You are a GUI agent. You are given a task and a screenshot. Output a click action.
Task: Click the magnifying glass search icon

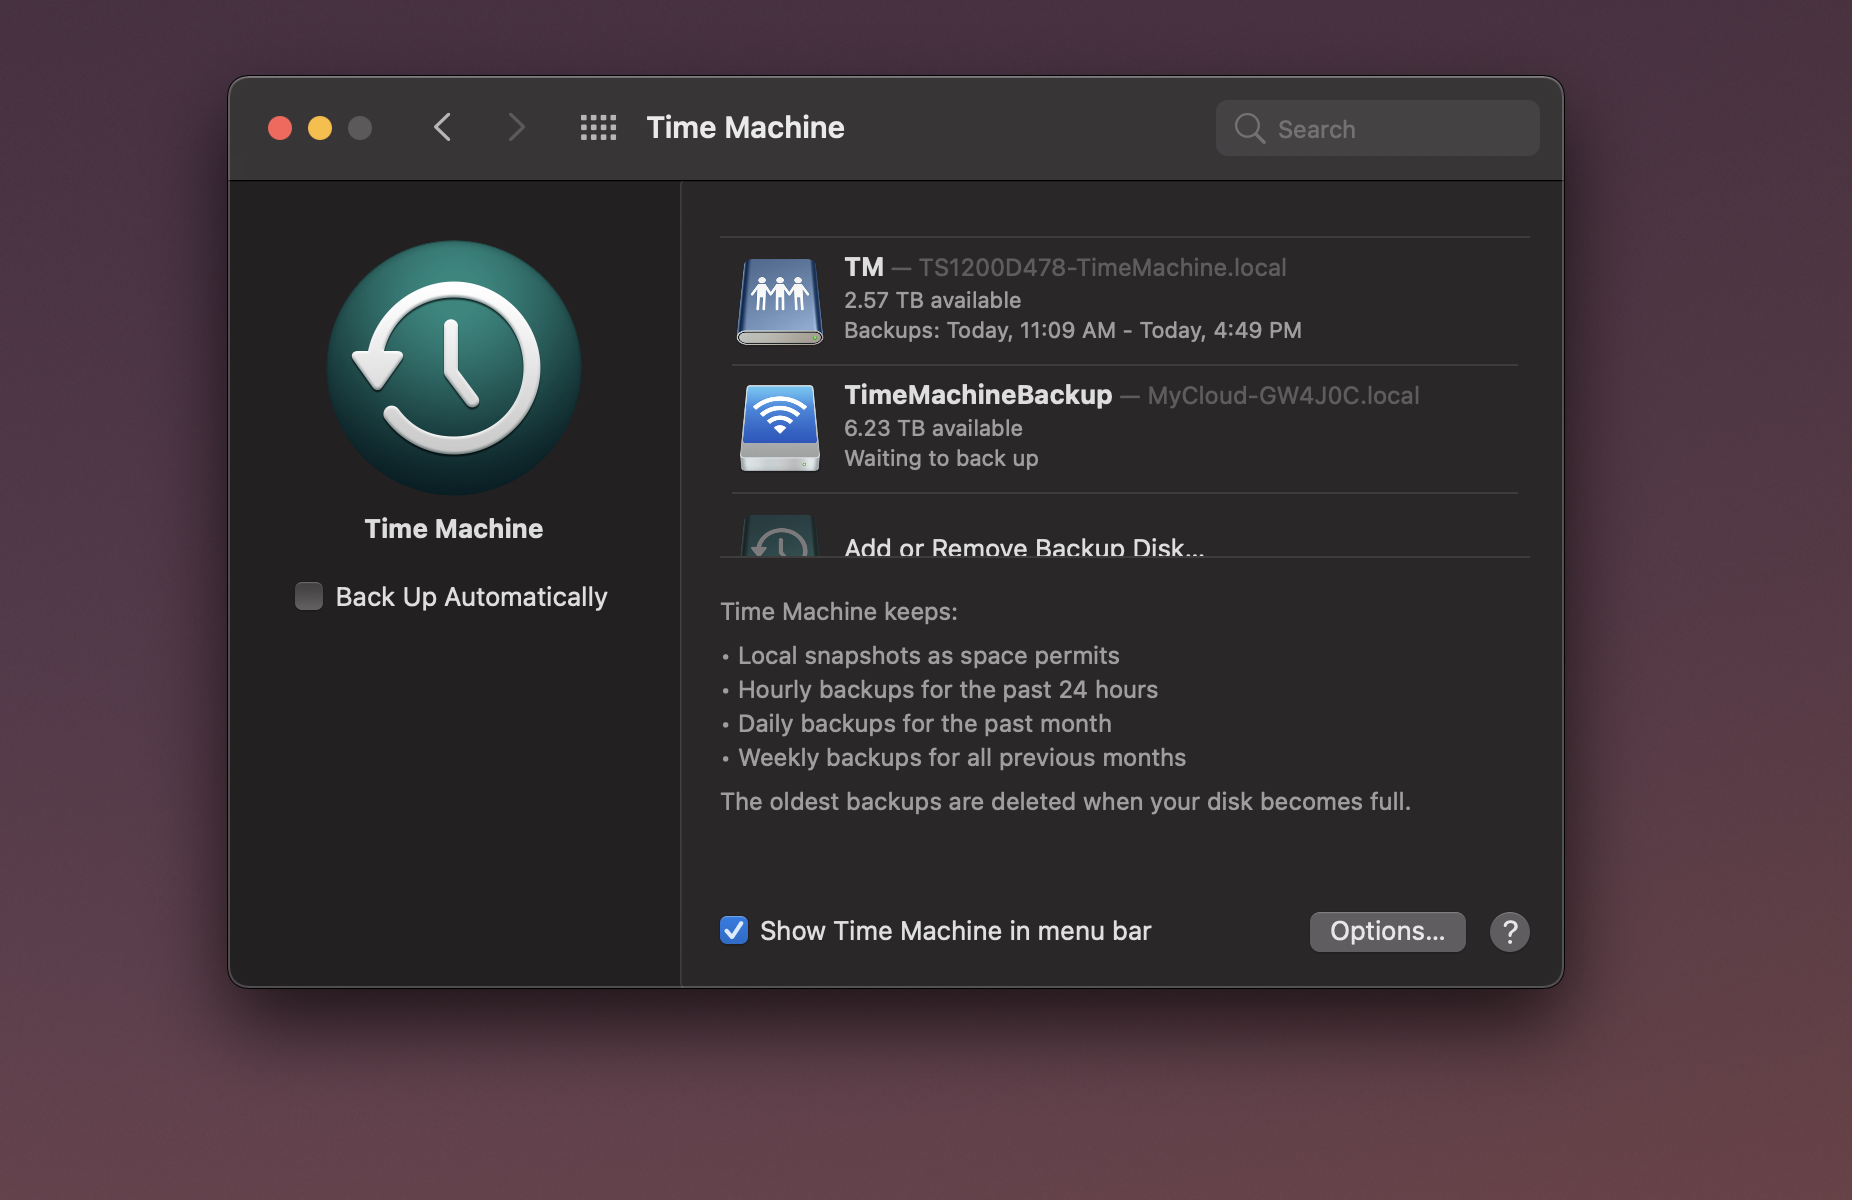pyautogui.click(x=1250, y=128)
